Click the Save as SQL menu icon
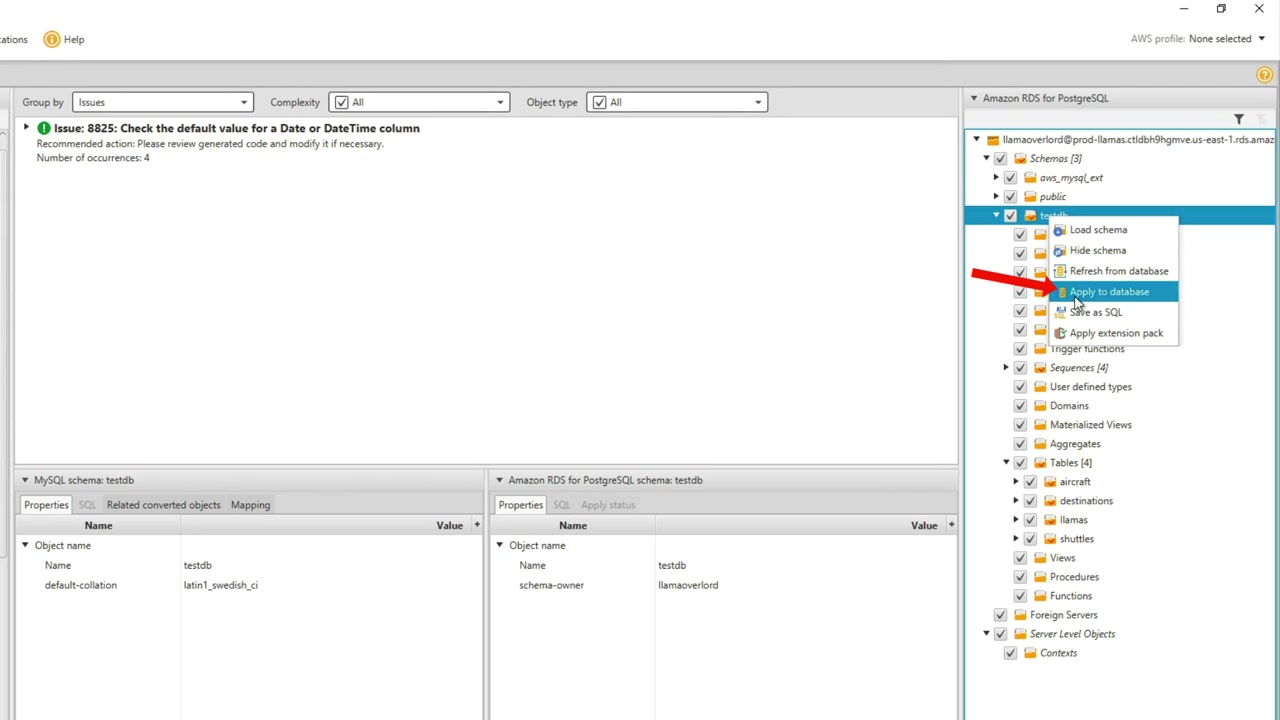Screen dimensions: 1280x720 [x=1060, y=312]
